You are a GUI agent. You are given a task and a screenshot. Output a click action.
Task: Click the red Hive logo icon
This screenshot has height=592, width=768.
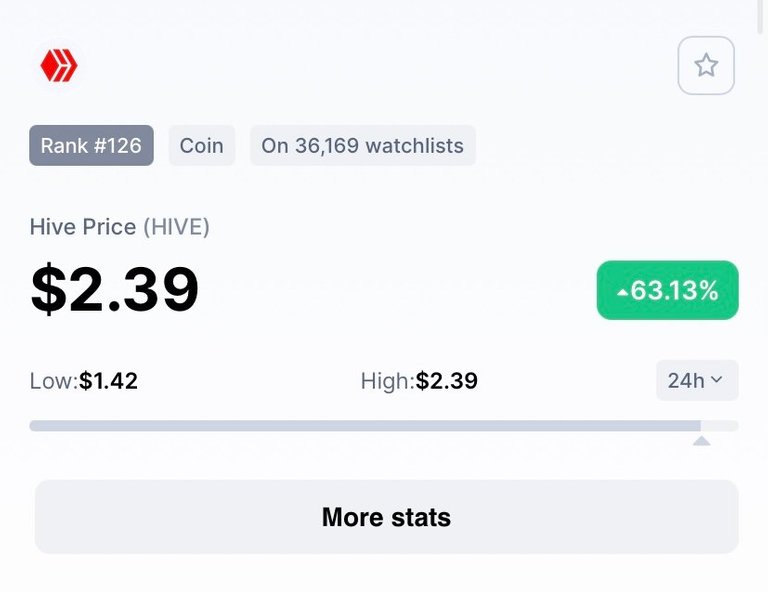pyautogui.click(x=59, y=65)
